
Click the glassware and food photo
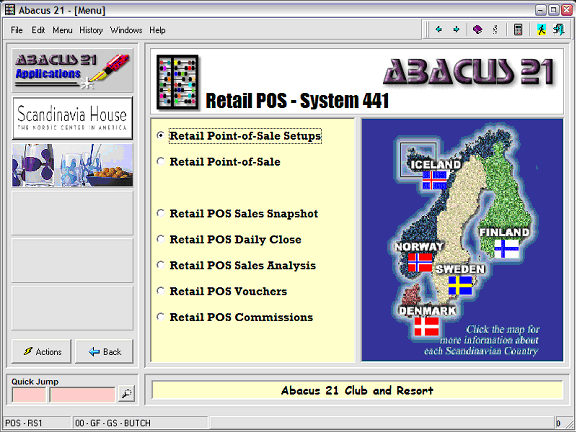72,165
